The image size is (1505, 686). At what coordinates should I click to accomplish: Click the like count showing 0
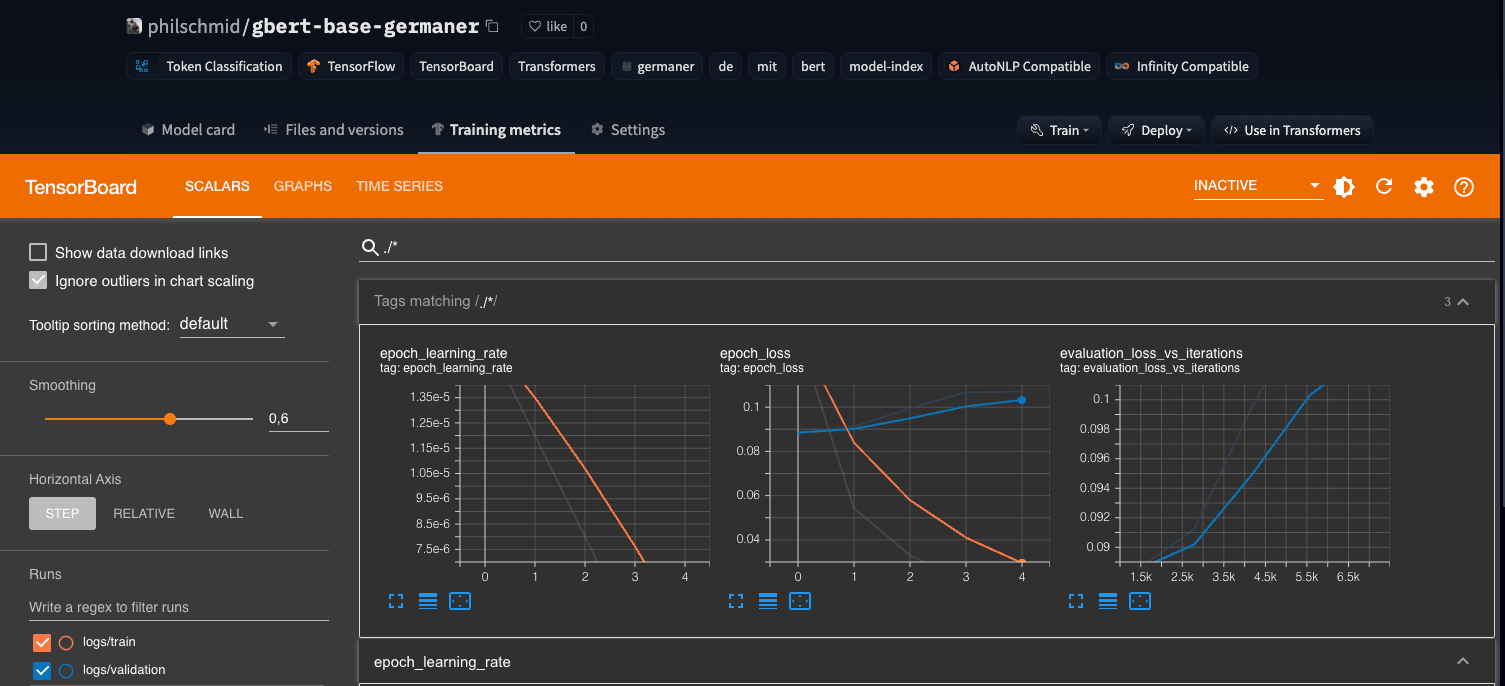click(x=584, y=26)
